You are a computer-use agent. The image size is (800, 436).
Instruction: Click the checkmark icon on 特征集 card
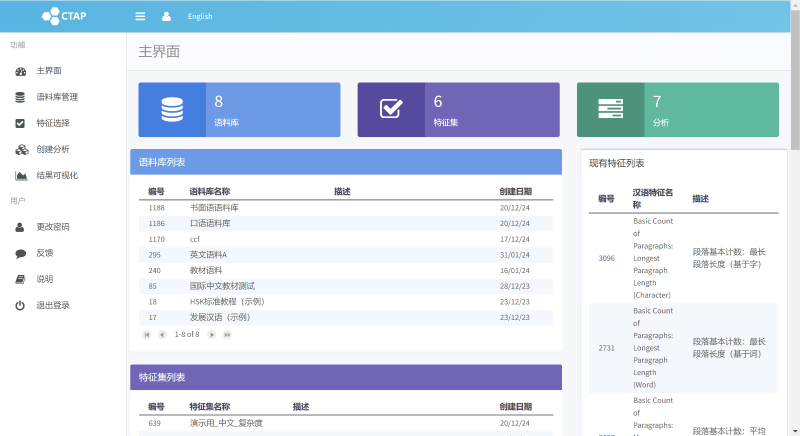click(x=391, y=109)
